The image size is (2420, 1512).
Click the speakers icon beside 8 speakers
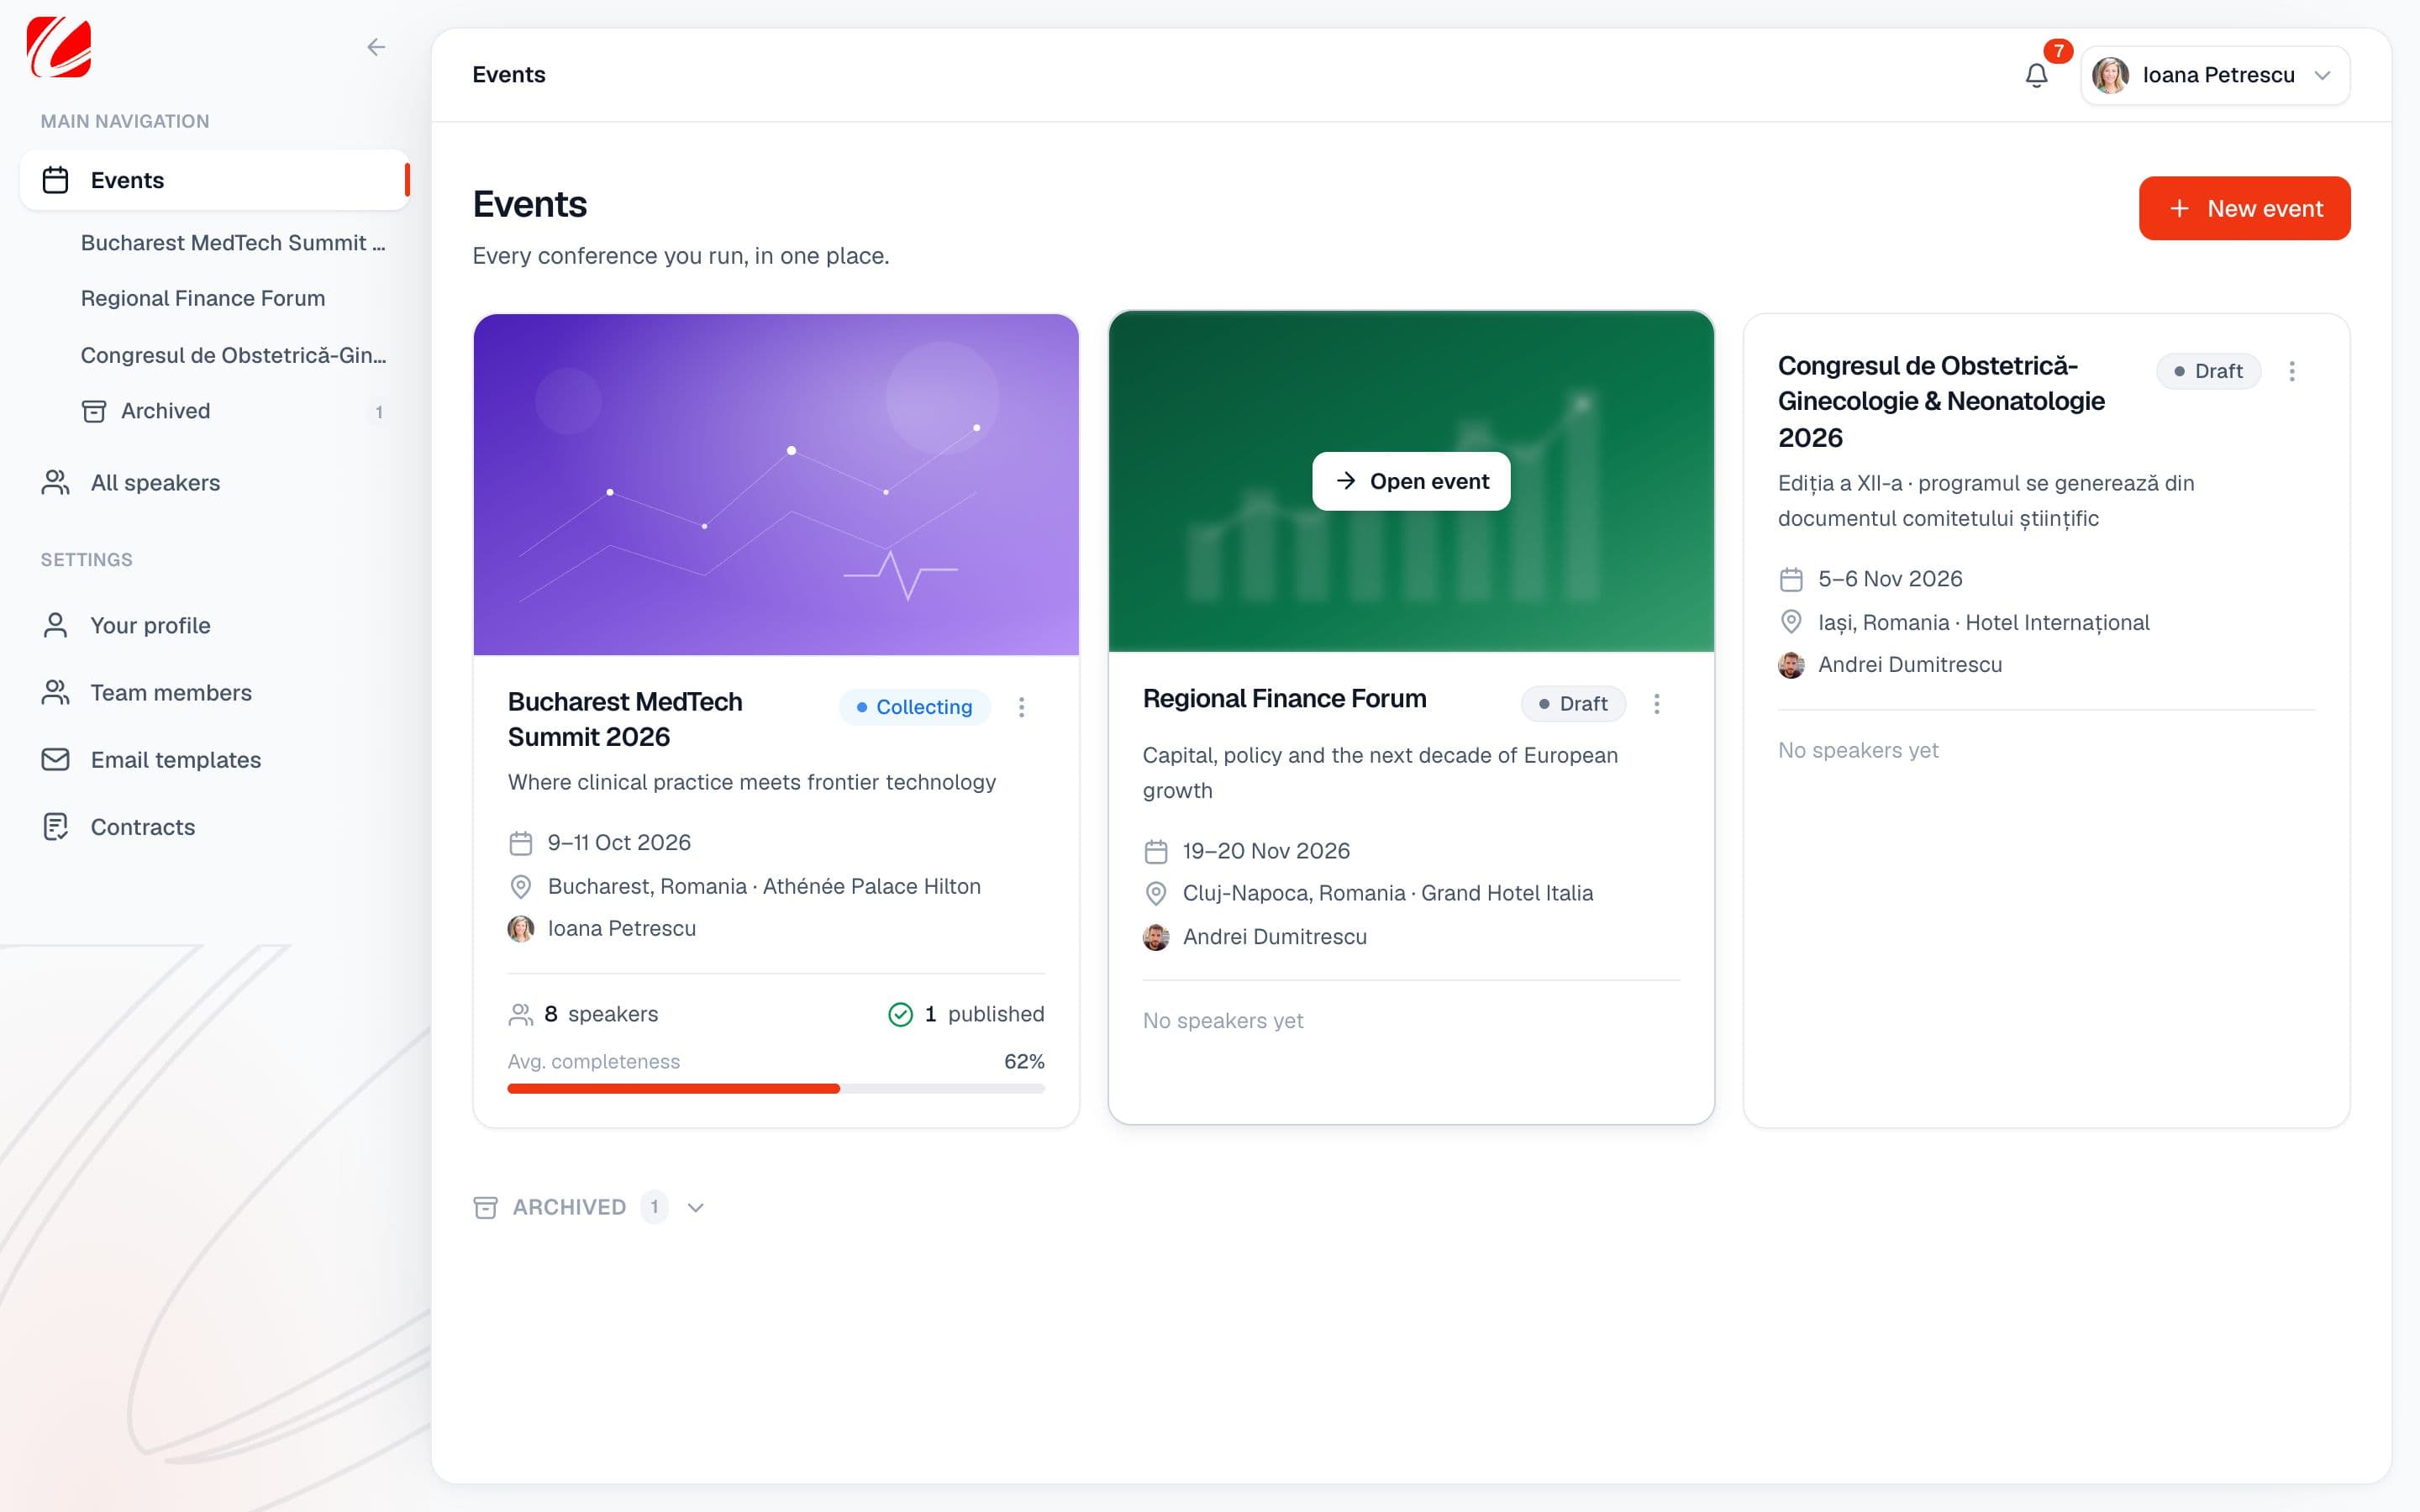pos(521,1015)
